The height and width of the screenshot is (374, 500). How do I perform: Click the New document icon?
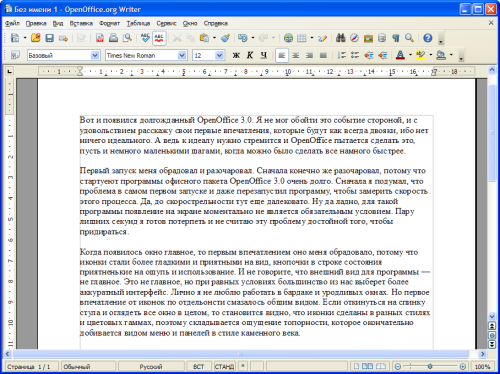pyautogui.click(x=15, y=38)
